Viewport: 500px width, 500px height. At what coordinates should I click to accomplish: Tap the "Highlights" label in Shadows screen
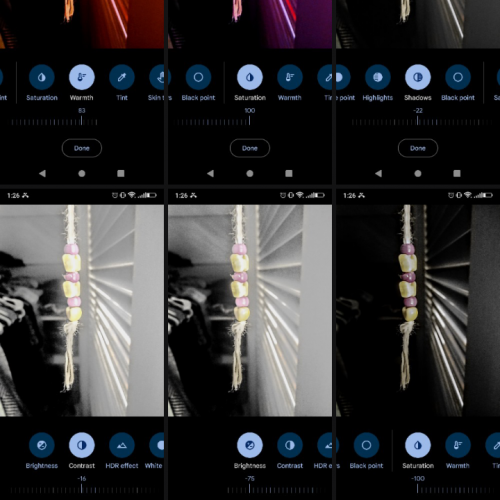pyautogui.click(x=378, y=98)
